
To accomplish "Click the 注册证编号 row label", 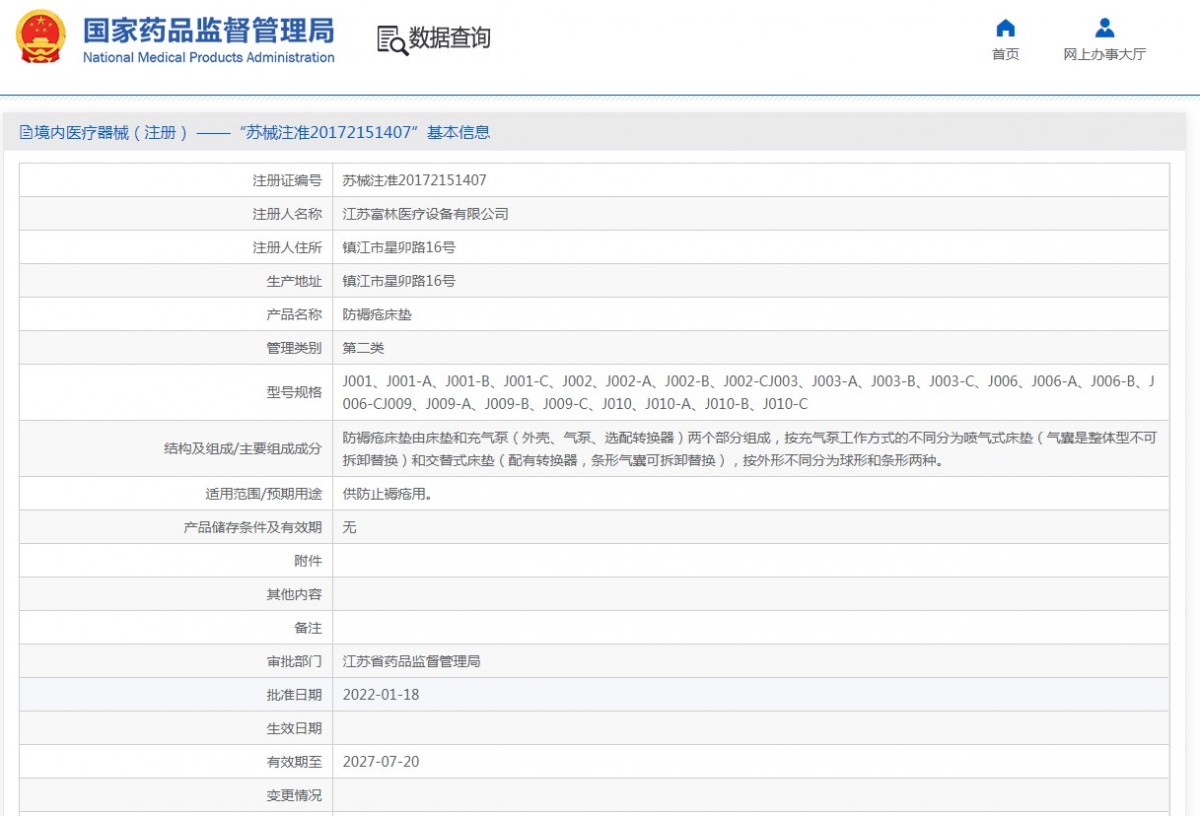I will (x=287, y=181).
